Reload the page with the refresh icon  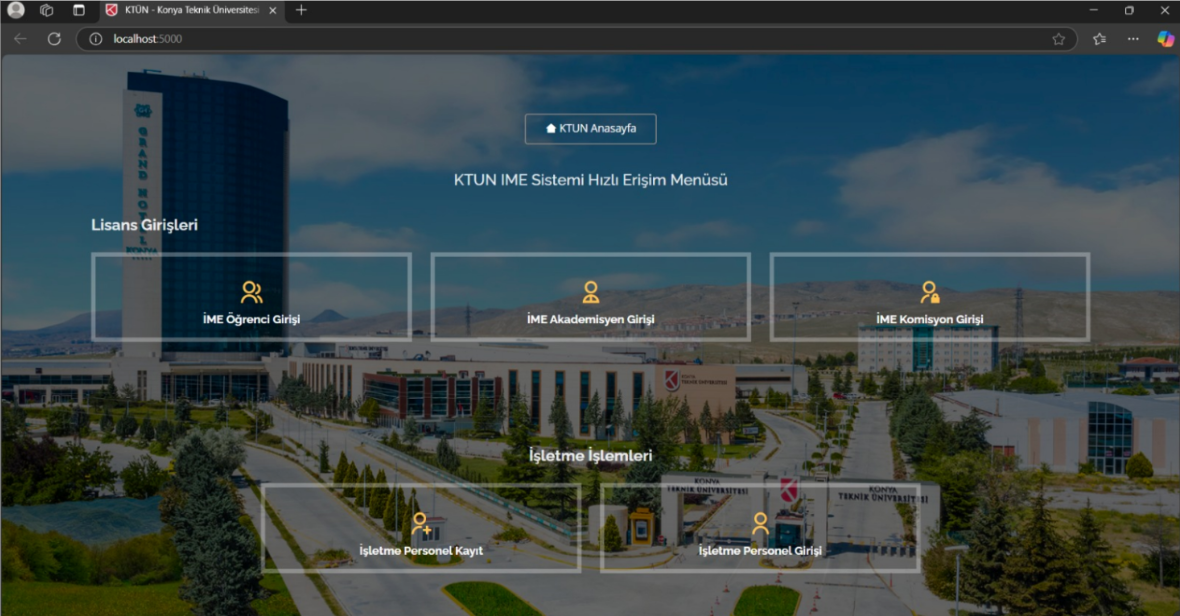tap(54, 39)
